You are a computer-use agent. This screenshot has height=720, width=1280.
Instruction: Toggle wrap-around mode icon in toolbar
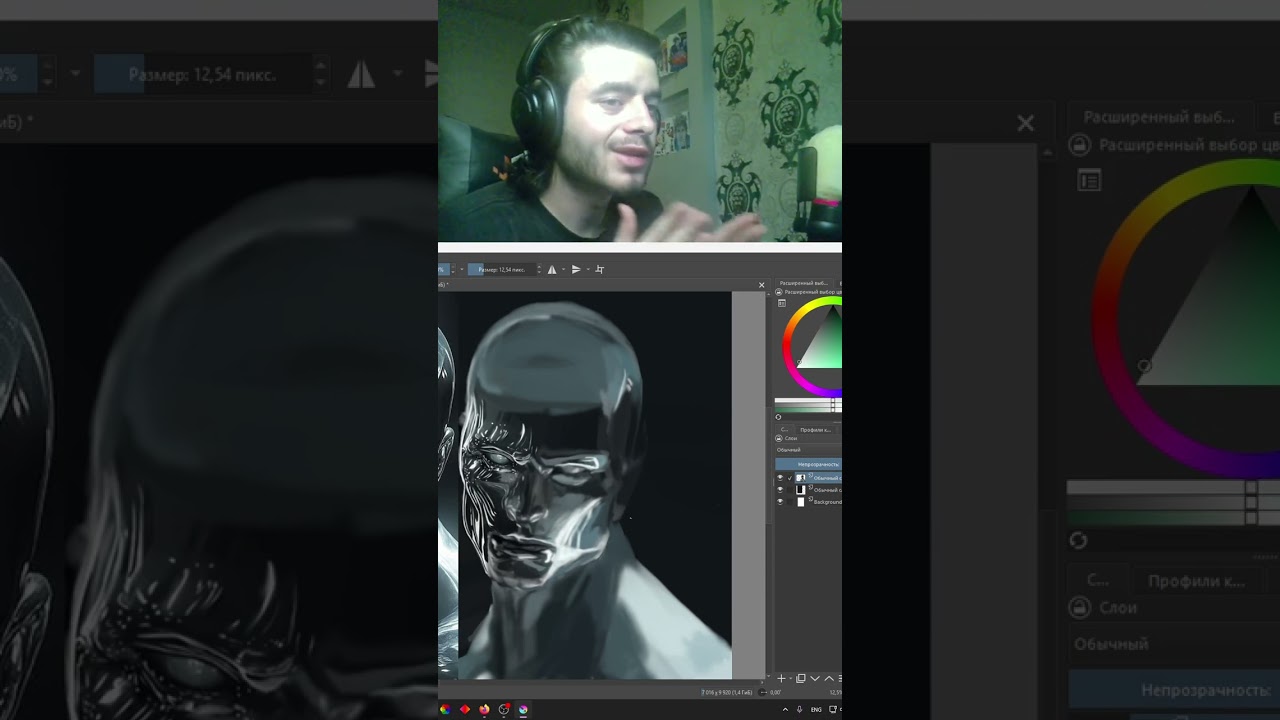(600, 269)
